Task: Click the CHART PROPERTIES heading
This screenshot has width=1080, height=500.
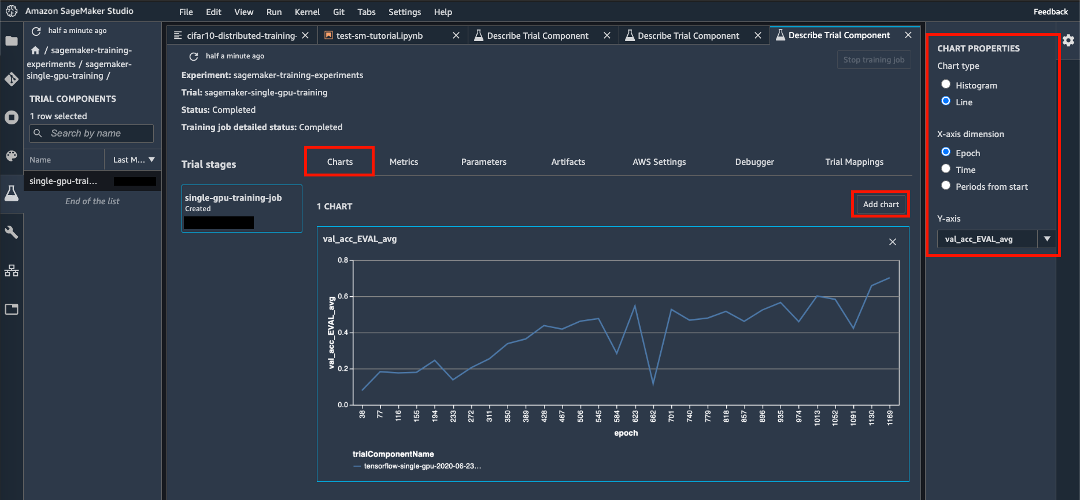Action: coord(978,49)
